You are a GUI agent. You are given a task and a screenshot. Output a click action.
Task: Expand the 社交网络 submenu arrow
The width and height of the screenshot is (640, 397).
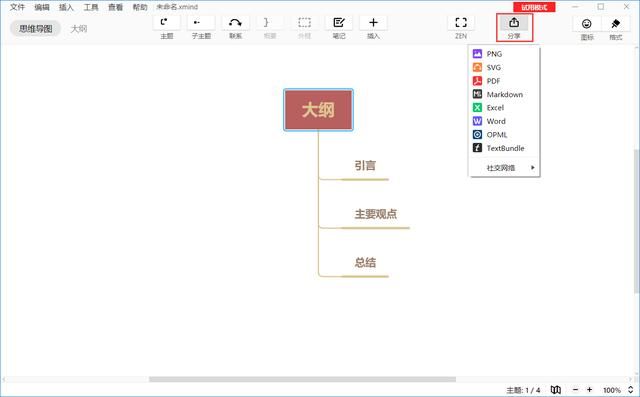[533, 168]
